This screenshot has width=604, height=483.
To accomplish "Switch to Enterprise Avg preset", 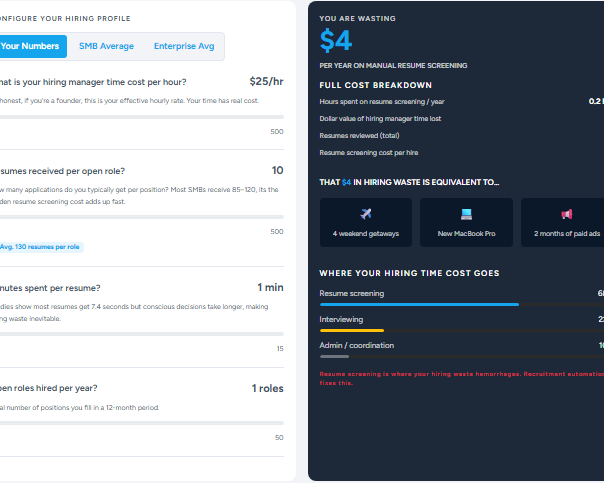I will point(184,46).
